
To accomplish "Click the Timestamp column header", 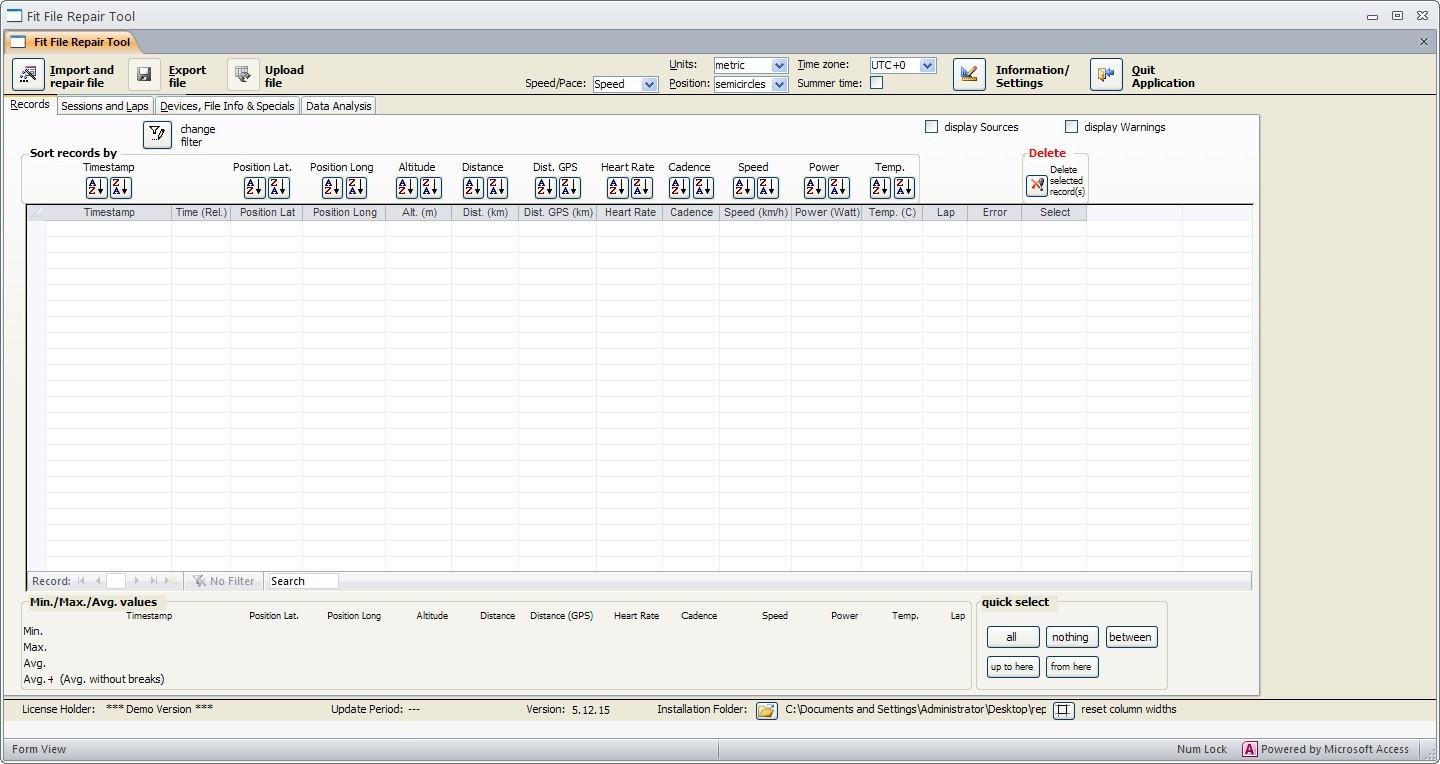I will click(x=109, y=213).
